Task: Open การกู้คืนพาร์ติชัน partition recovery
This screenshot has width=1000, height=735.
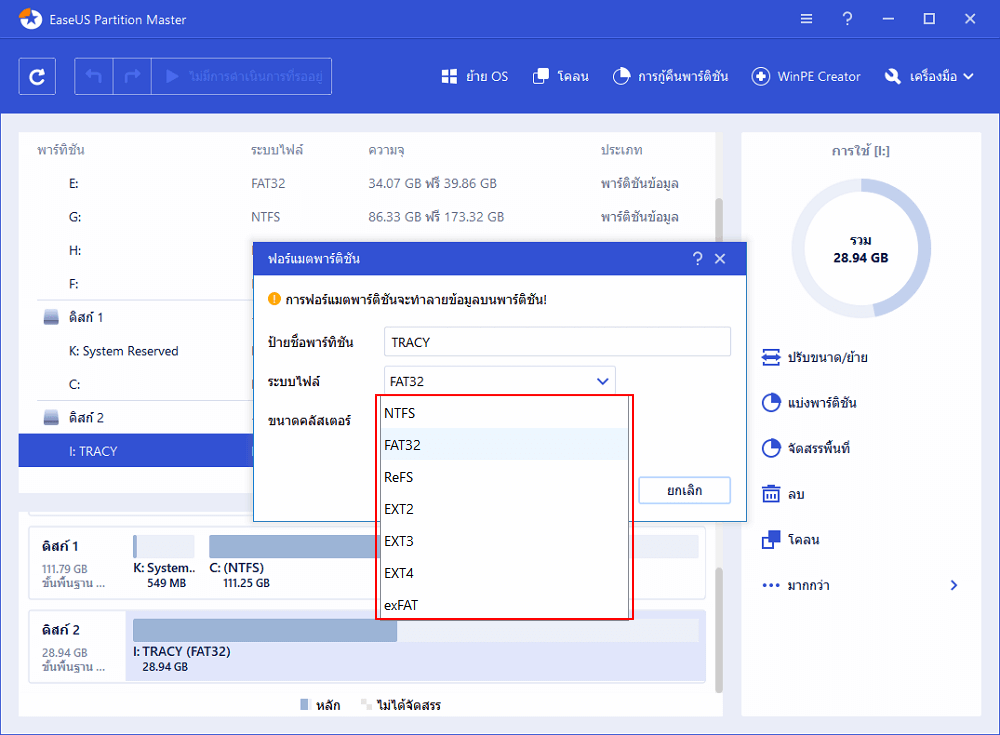Action: pyautogui.click(x=670, y=77)
